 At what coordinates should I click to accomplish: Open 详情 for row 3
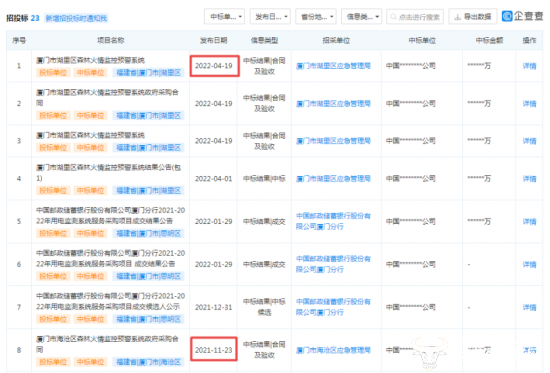(529, 141)
